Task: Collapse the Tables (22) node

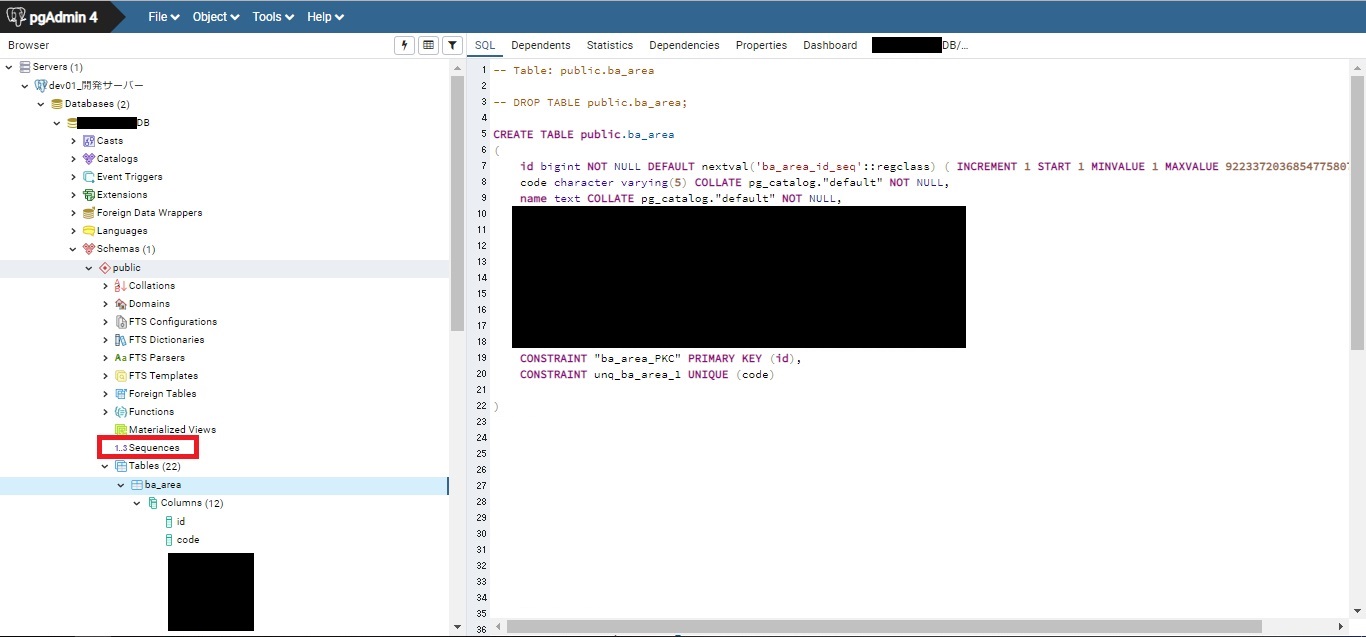Action: click(x=105, y=466)
